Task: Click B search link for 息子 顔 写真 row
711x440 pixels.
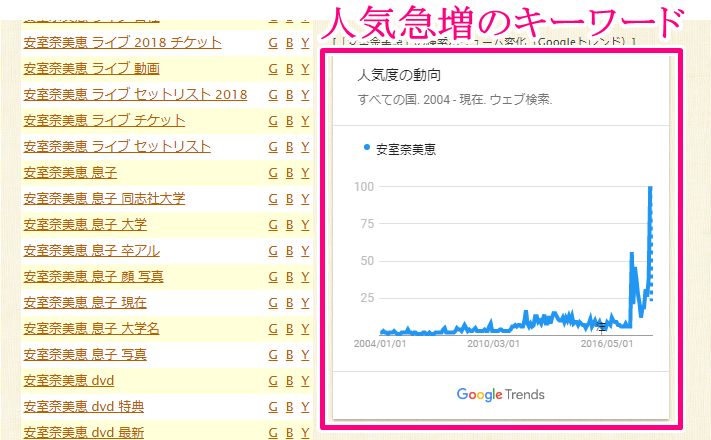Action: (290, 276)
